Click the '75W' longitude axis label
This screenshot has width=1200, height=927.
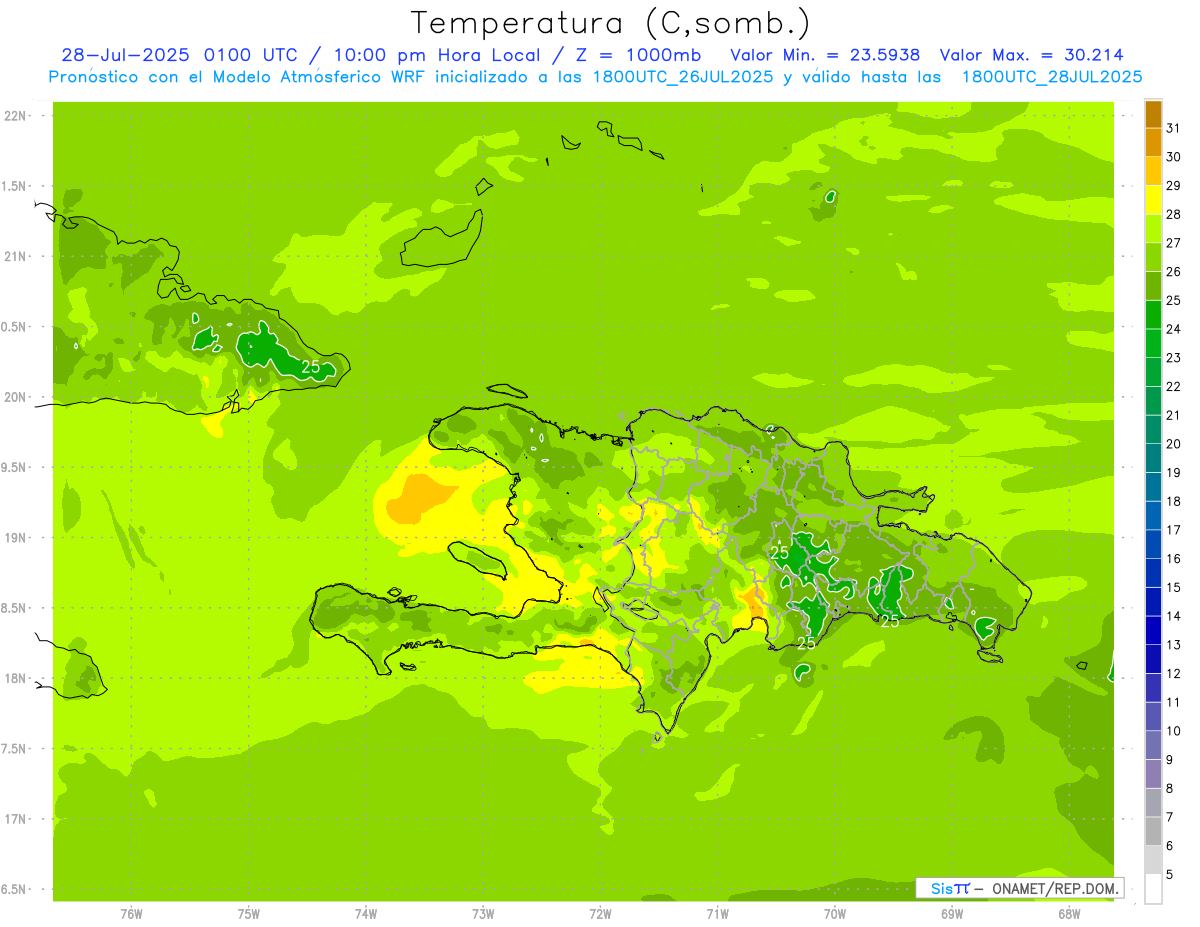pos(249,914)
